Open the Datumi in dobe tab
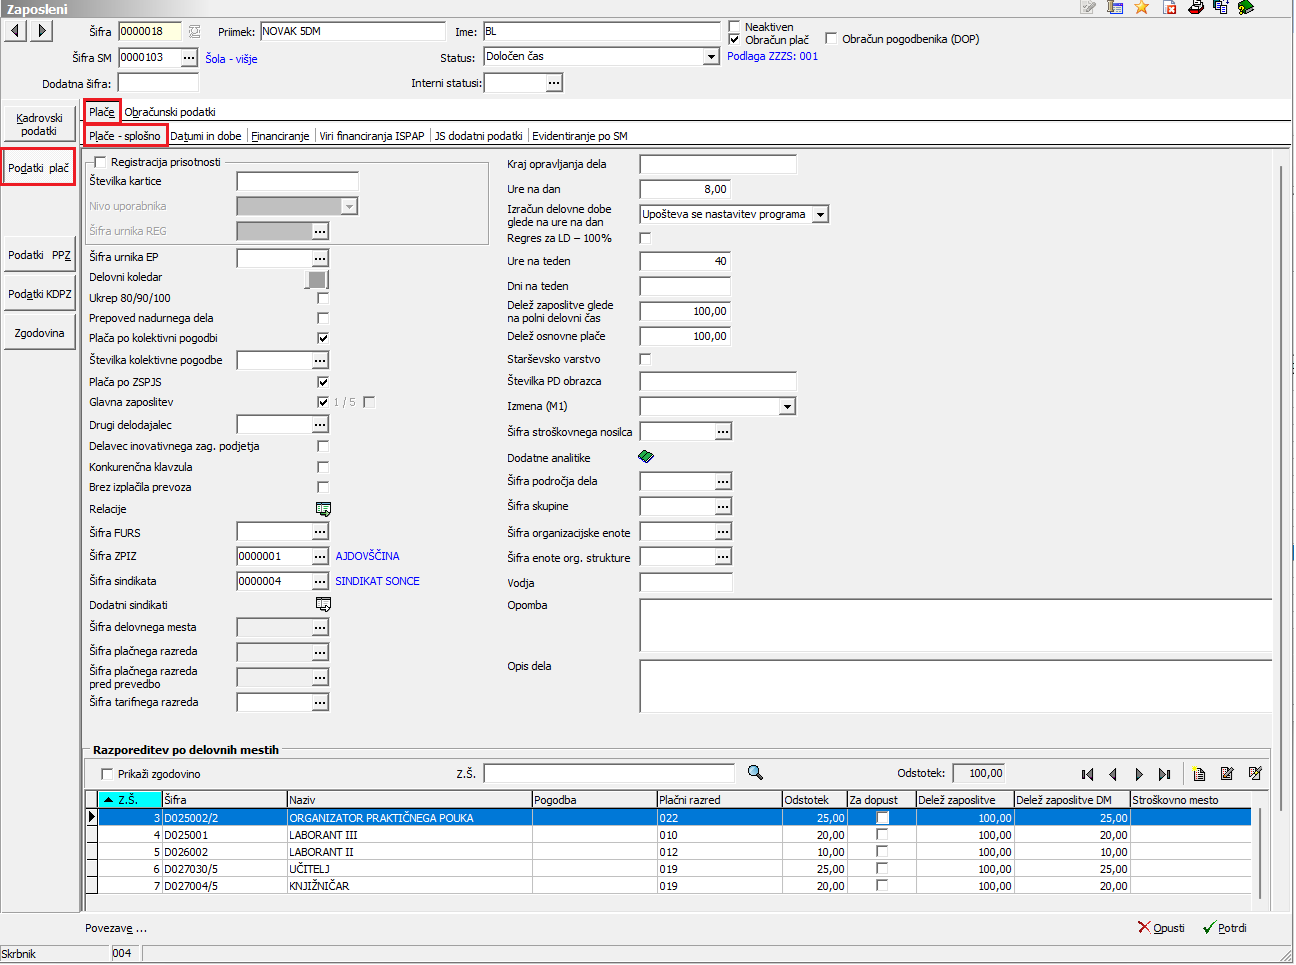Screen dimensions: 1296x965 click(x=205, y=136)
